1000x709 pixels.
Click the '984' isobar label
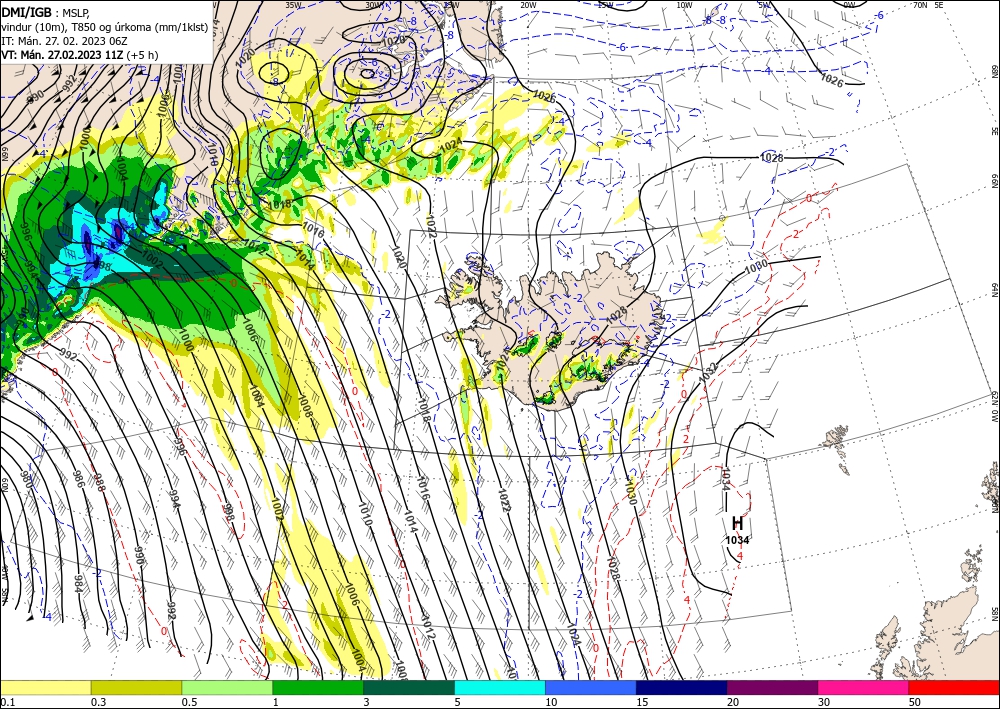click(78, 585)
